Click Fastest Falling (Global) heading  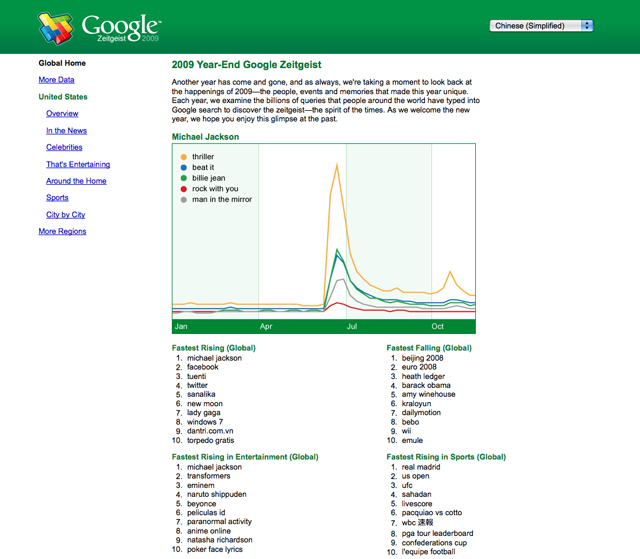tap(429, 348)
